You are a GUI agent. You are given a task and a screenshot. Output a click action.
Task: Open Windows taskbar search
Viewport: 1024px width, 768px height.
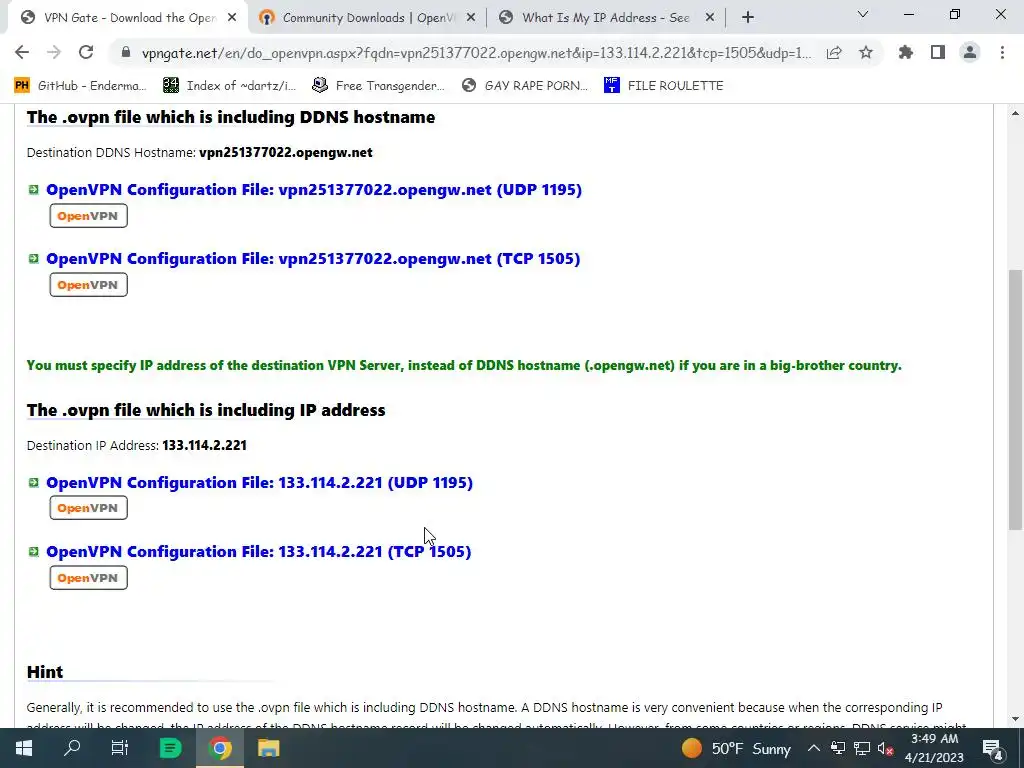(x=72, y=748)
